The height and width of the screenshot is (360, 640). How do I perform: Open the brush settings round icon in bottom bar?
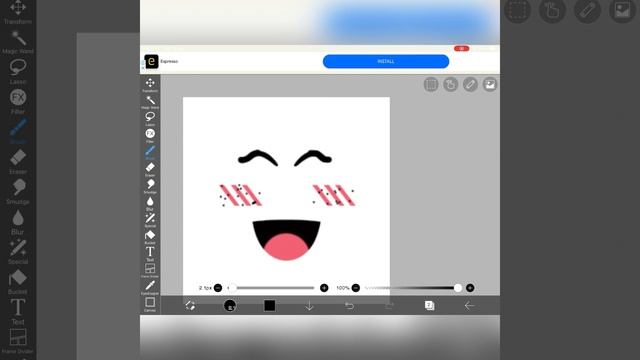pos(230,305)
